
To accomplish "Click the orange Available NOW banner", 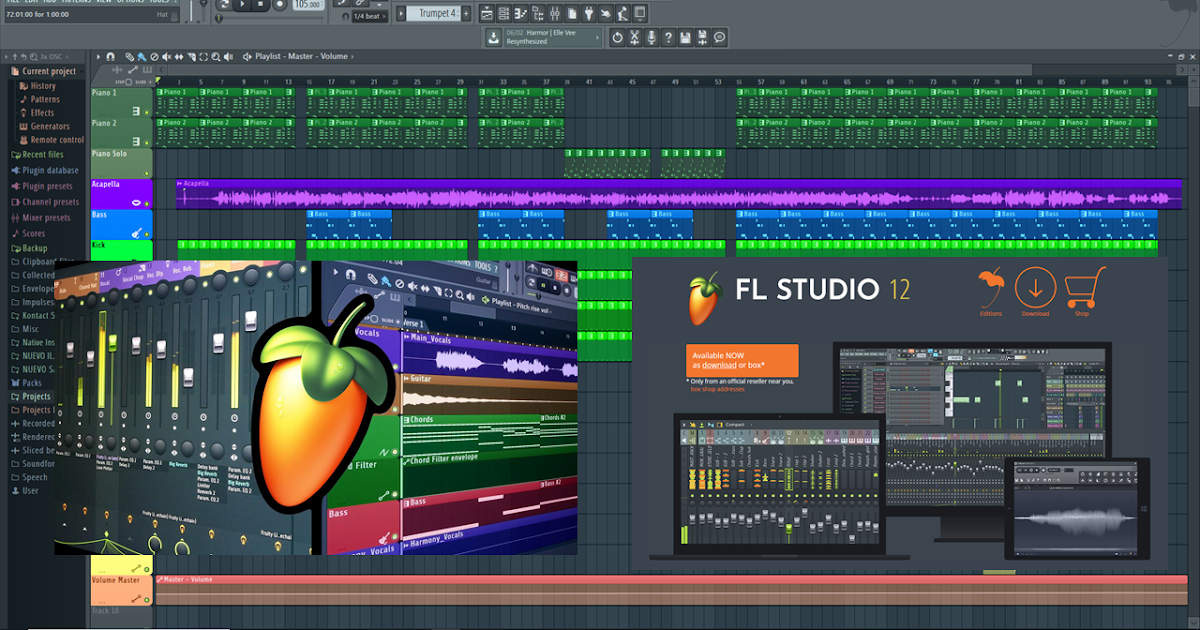I will (742, 360).
